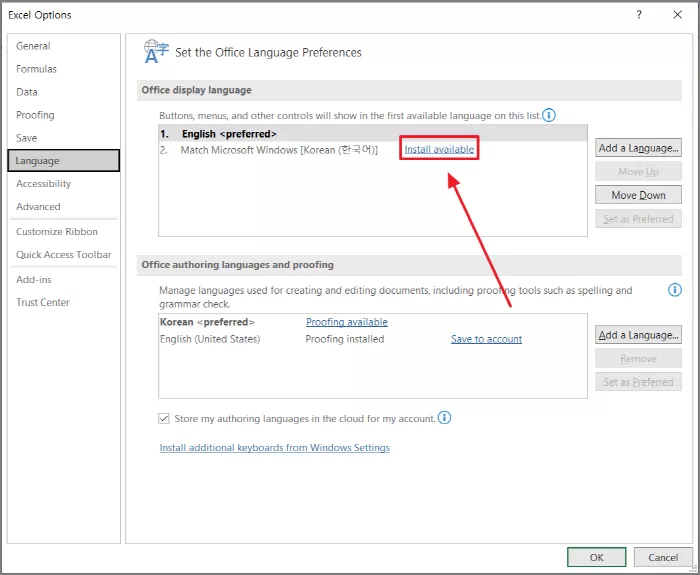Screen dimensions: 700x575
Task: Click the question mark help button
Action: tap(639, 15)
